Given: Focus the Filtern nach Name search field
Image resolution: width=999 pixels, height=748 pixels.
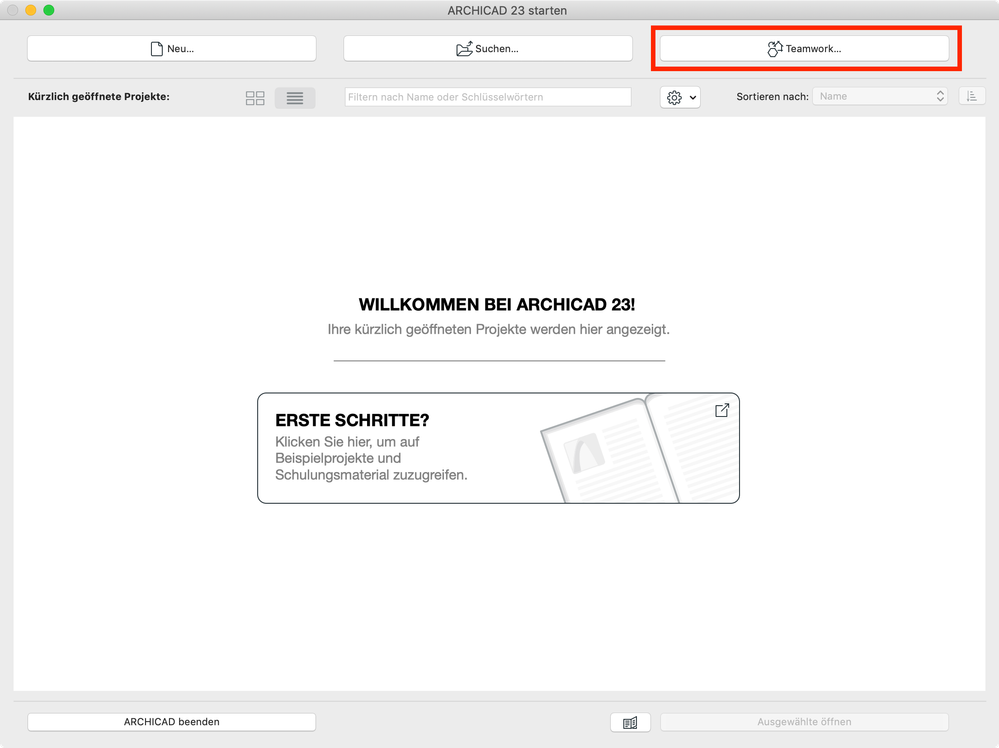Looking at the screenshot, I should [x=488, y=97].
